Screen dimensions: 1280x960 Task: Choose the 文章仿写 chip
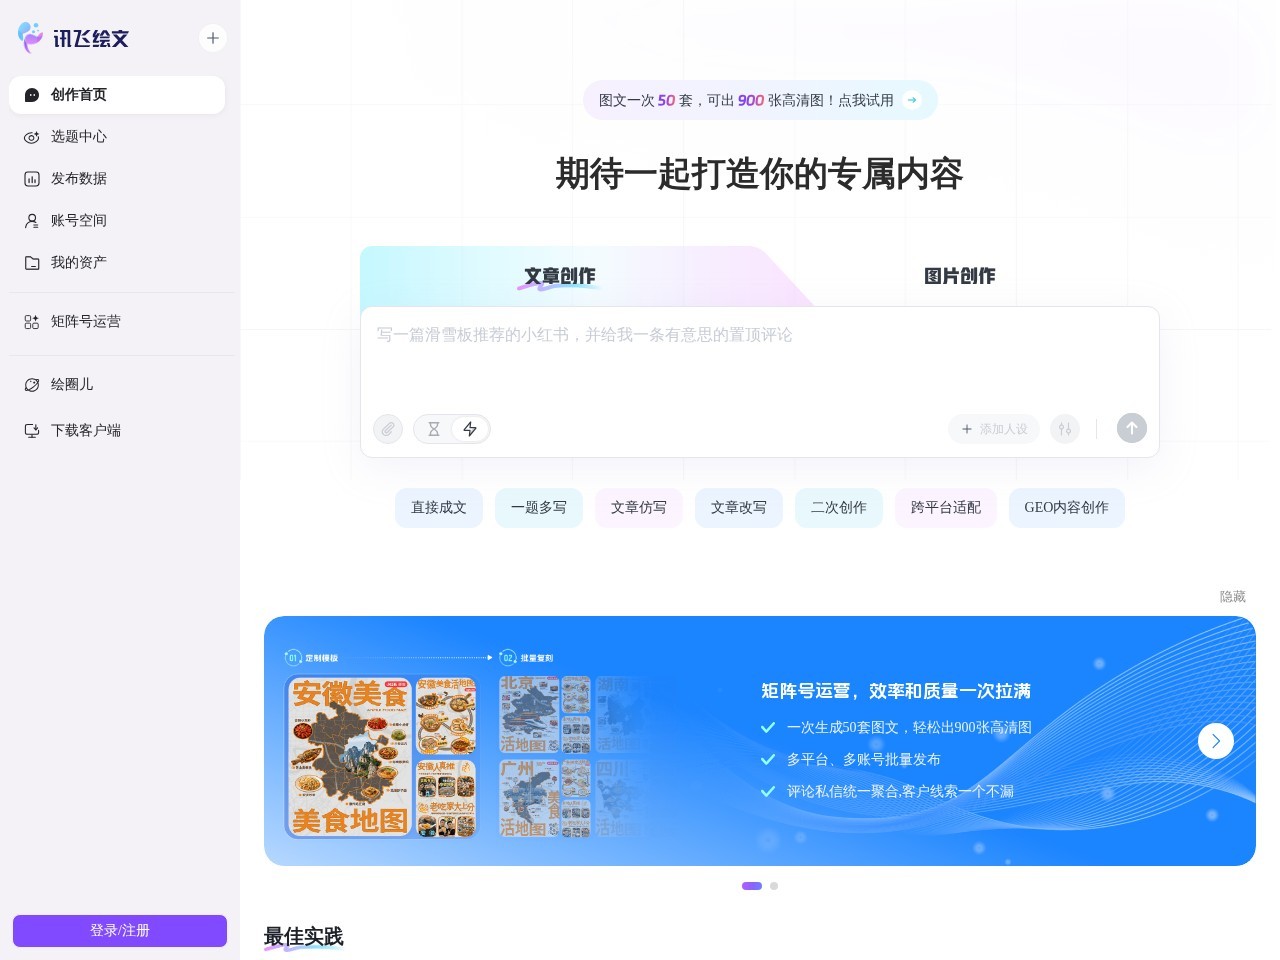coord(639,508)
